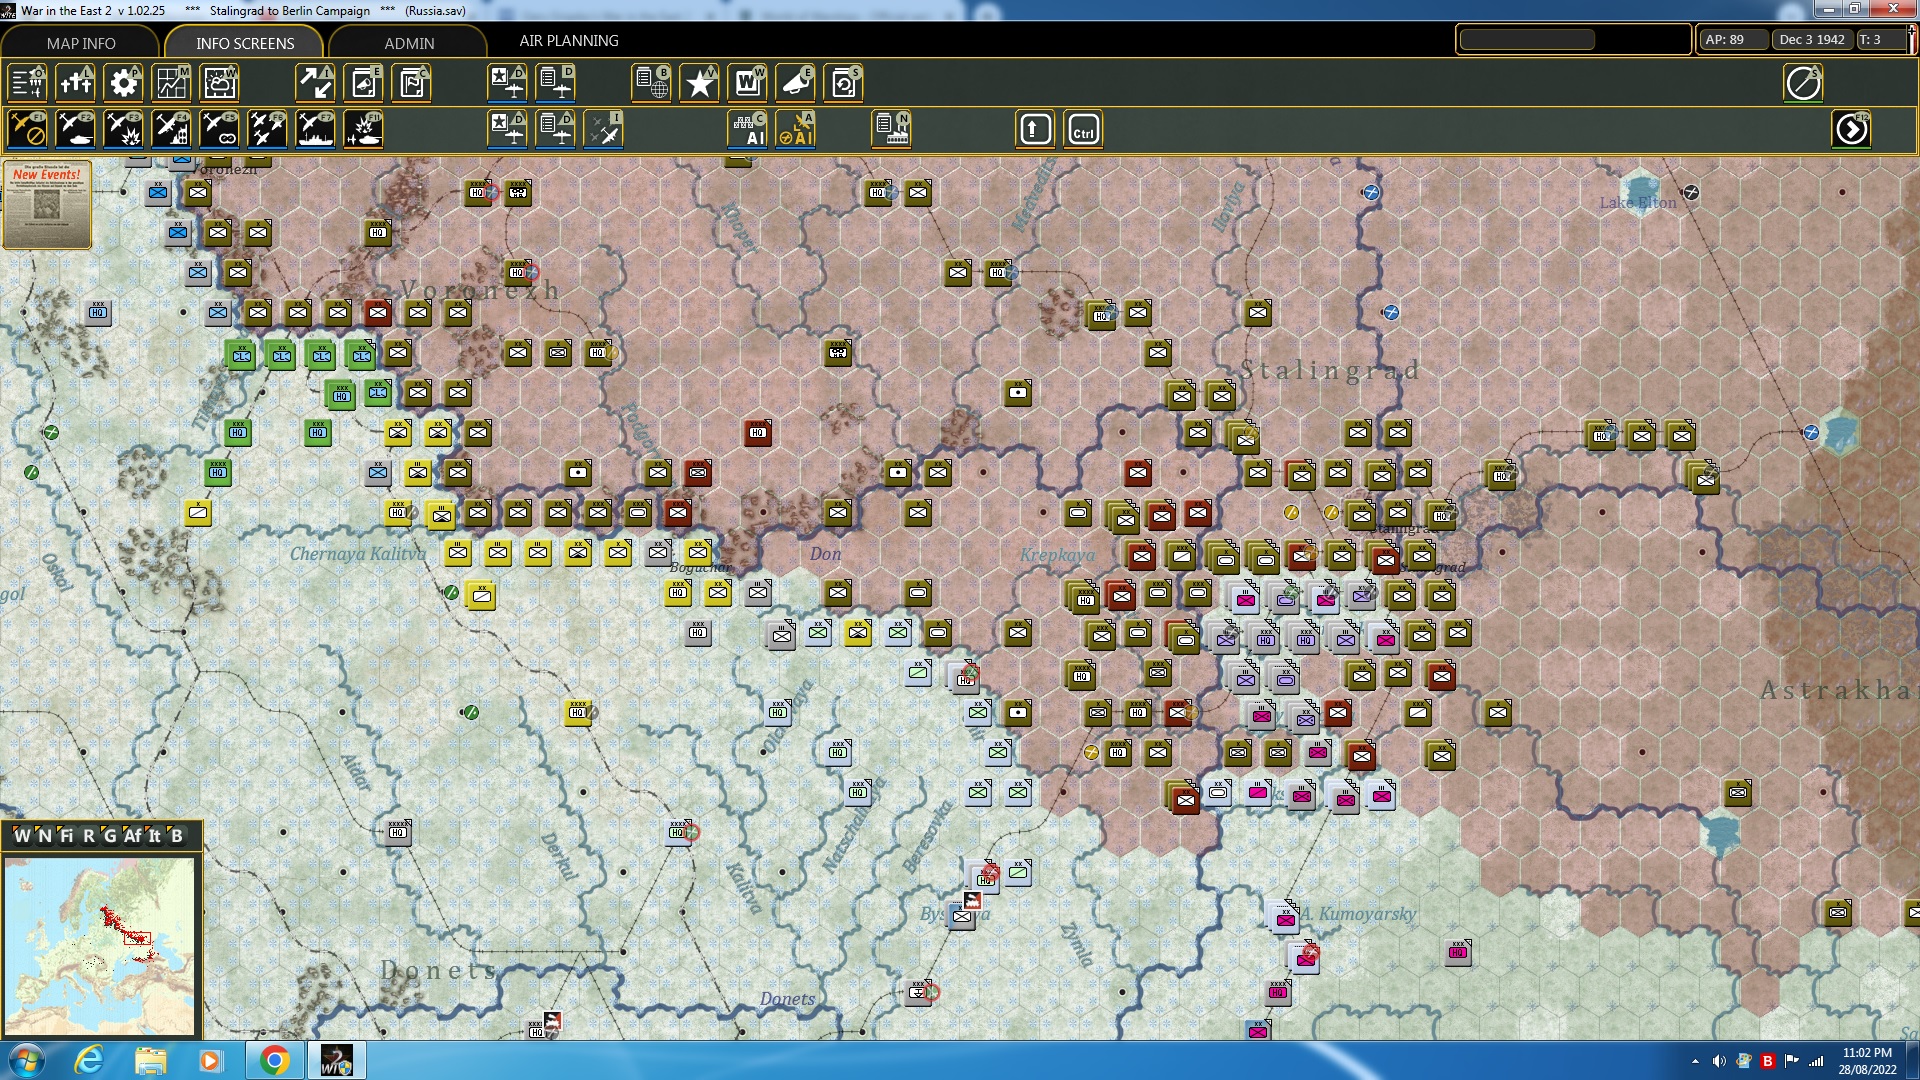Switch to the MAP INFO tab
The image size is (1920, 1080).
81,43
